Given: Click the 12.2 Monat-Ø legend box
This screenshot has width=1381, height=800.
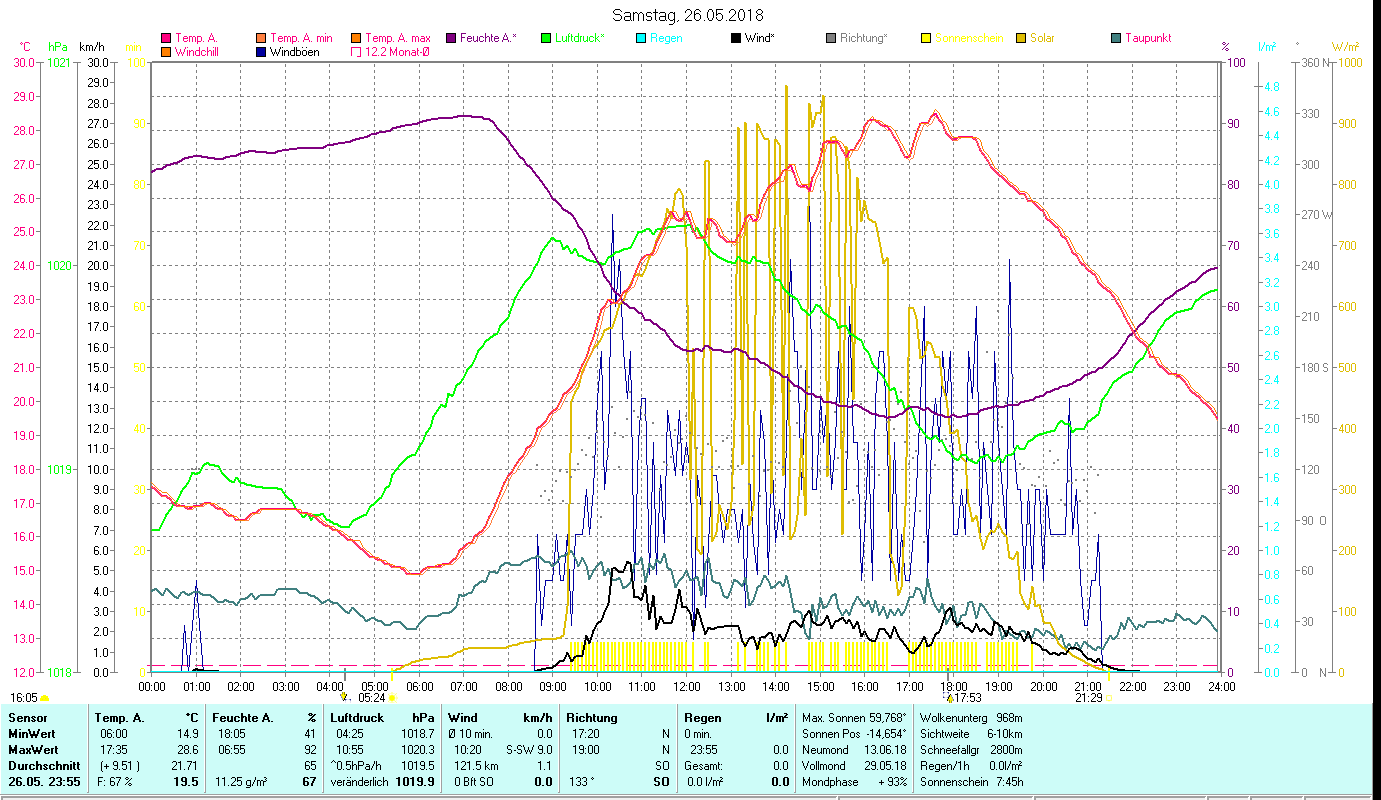Looking at the screenshot, I should coord(356,52).
